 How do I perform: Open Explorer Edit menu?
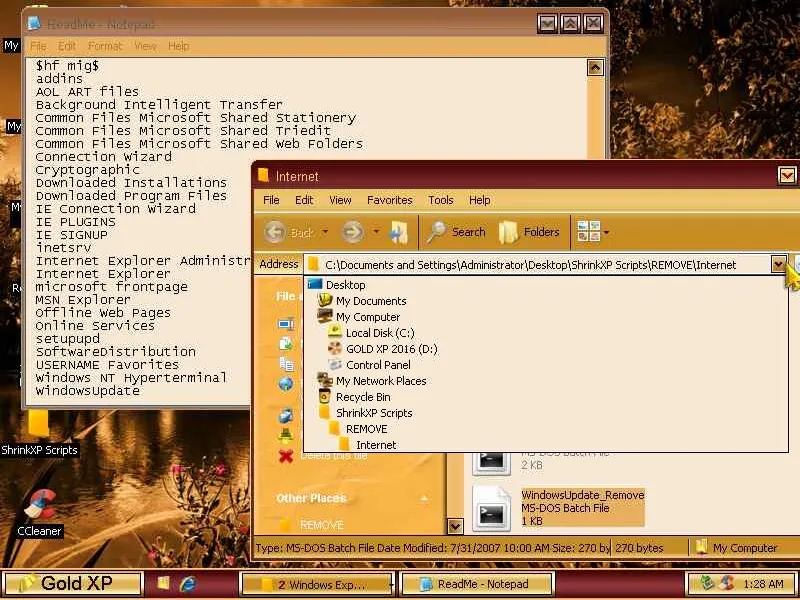304,200
